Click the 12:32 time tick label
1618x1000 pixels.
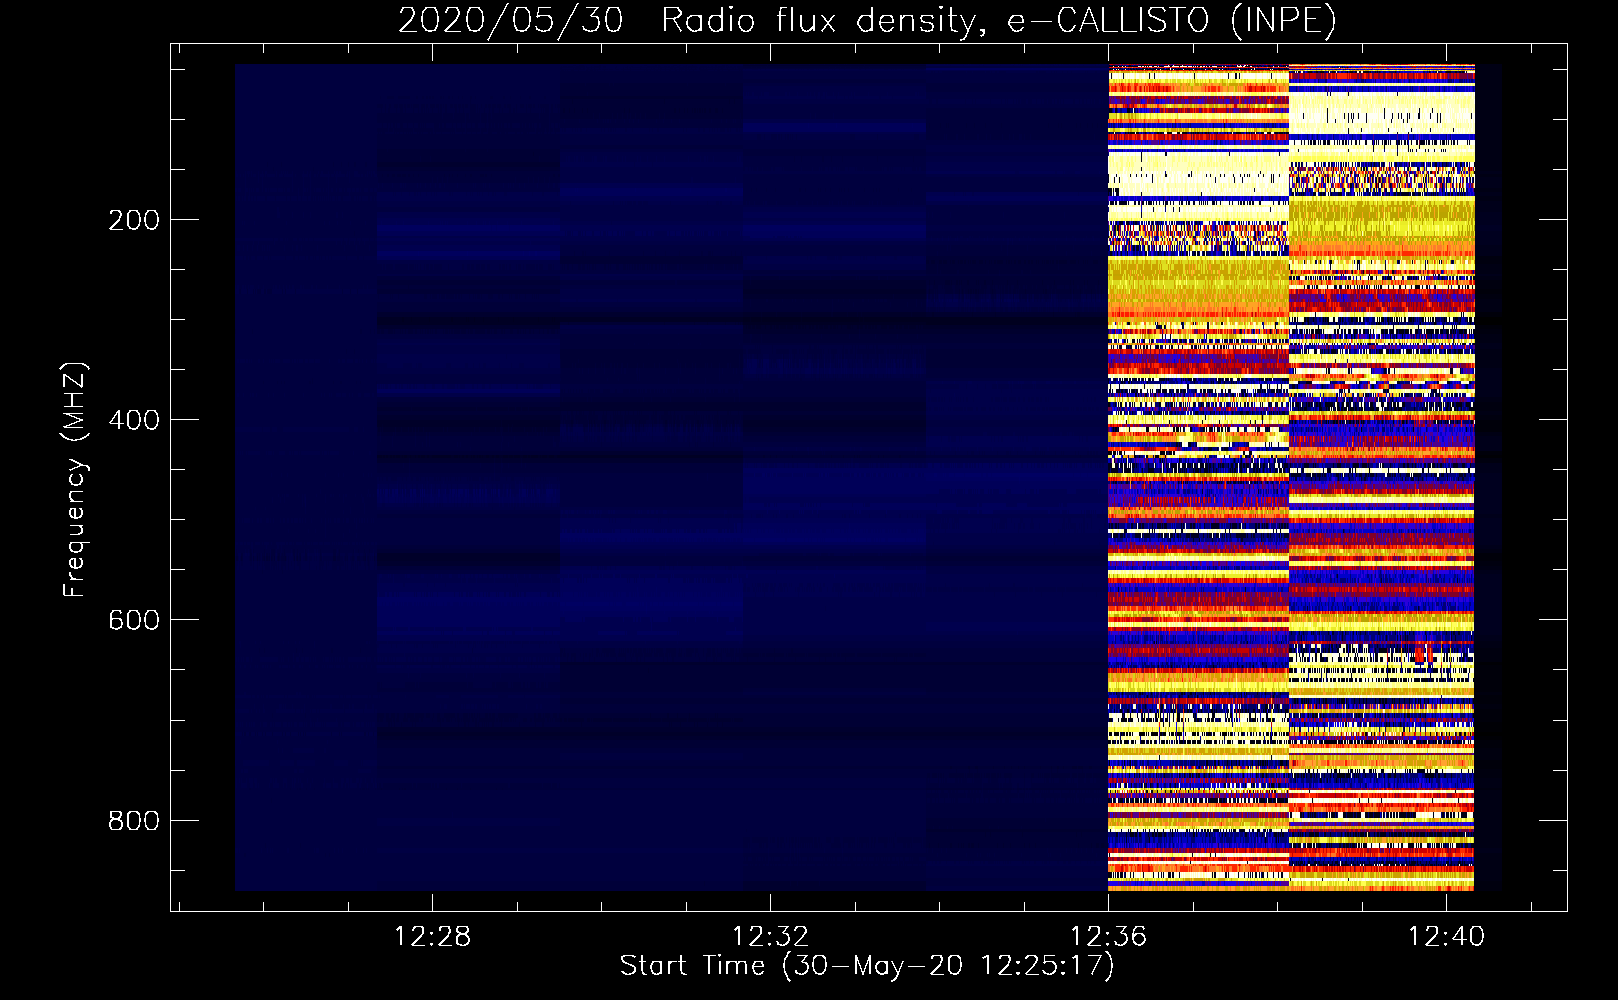(770, 937)
